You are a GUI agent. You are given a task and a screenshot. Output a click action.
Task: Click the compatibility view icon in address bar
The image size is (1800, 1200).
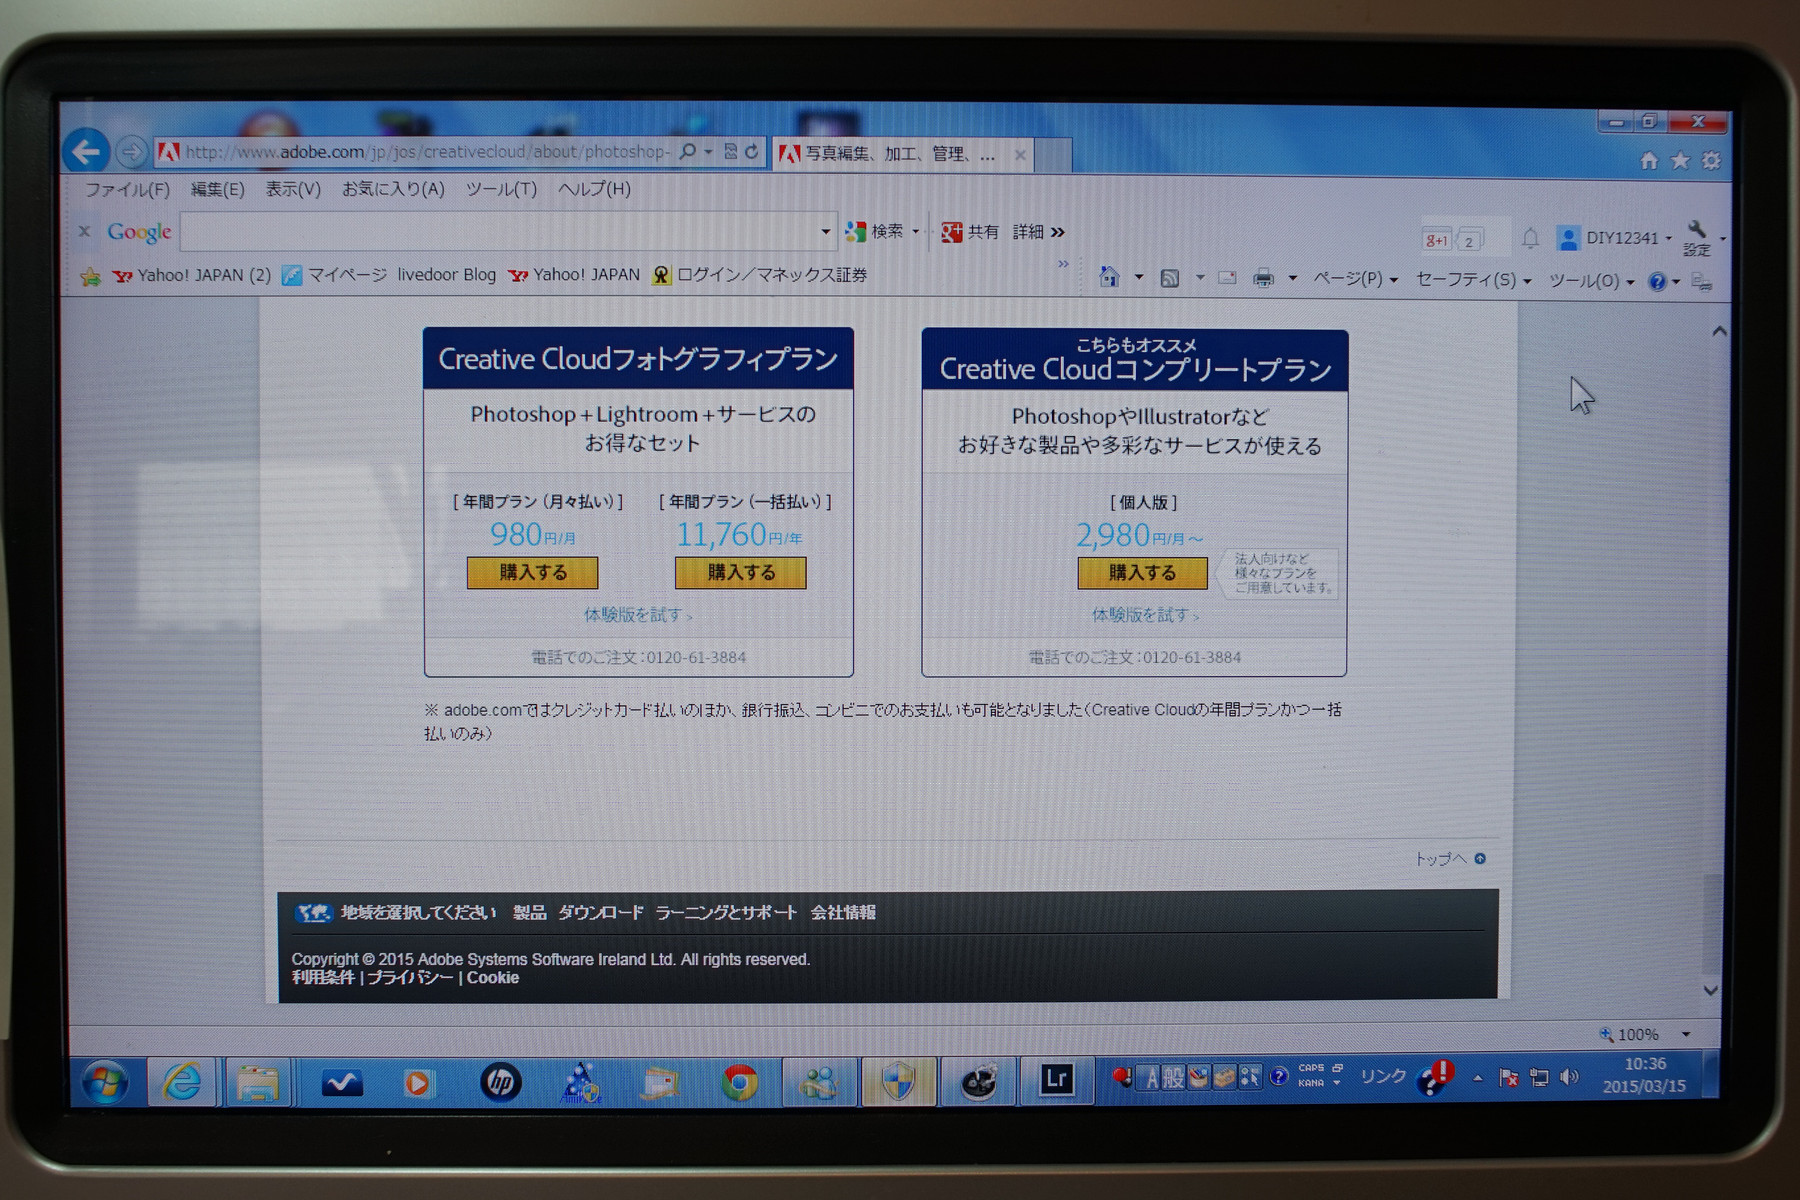(731, 152)
